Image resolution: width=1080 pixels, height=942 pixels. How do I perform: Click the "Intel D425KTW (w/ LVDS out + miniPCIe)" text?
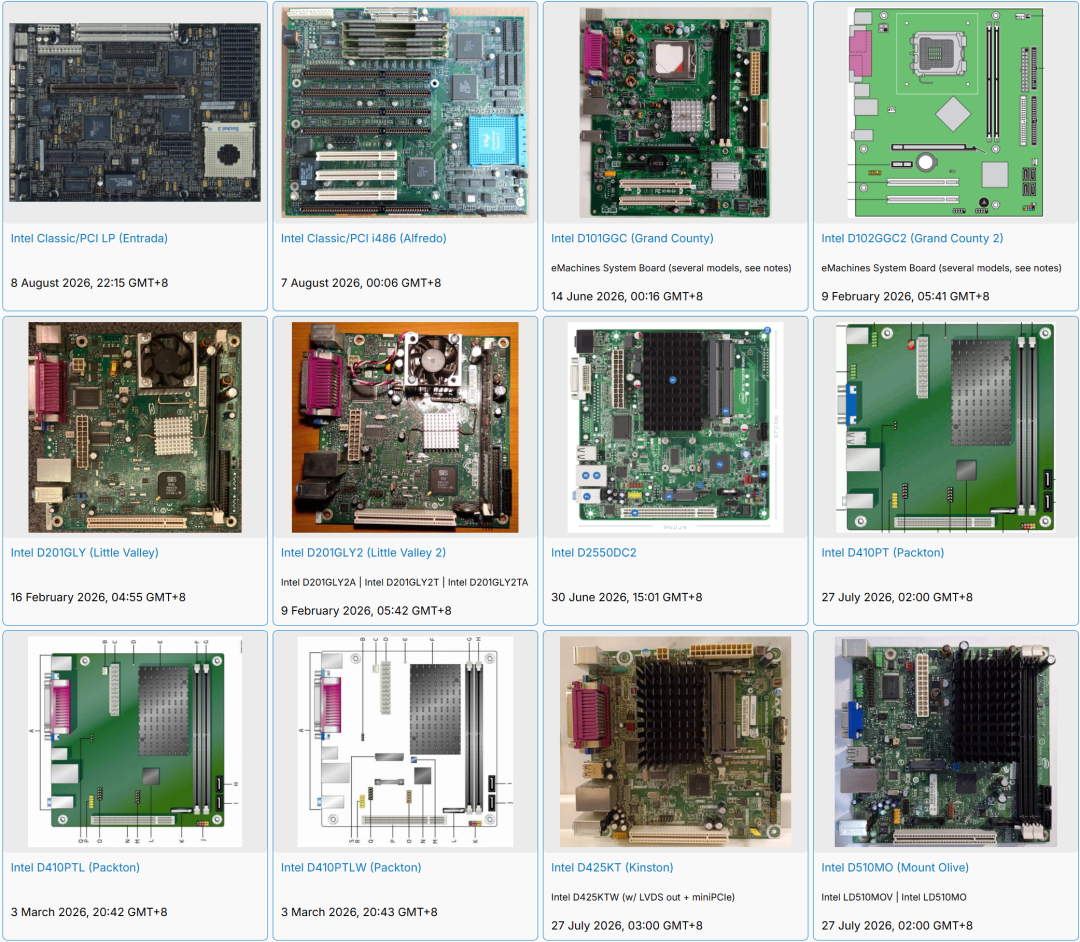point(643,897)
